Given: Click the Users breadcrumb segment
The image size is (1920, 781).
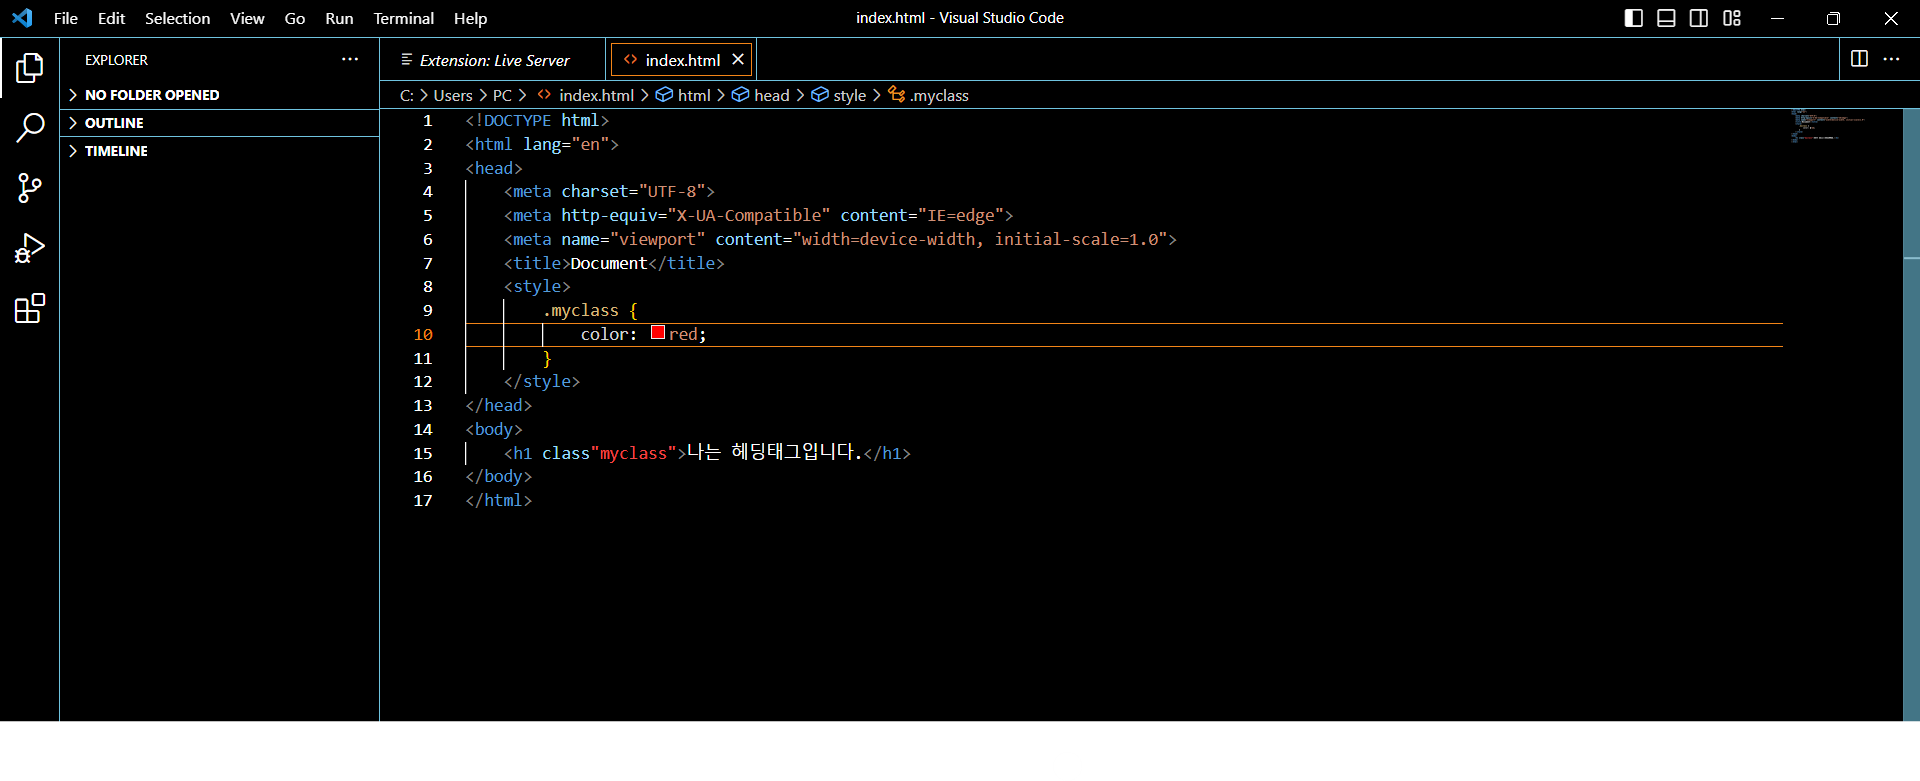Looking at the screenshot, I should (x=453, y=95).
